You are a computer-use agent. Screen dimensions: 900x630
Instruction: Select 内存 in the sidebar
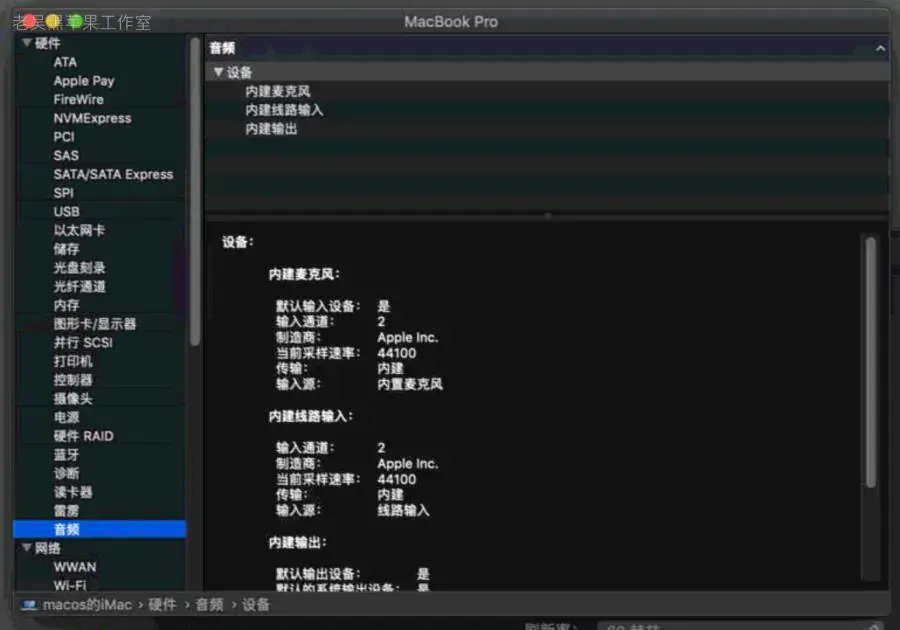click(67, 305)
